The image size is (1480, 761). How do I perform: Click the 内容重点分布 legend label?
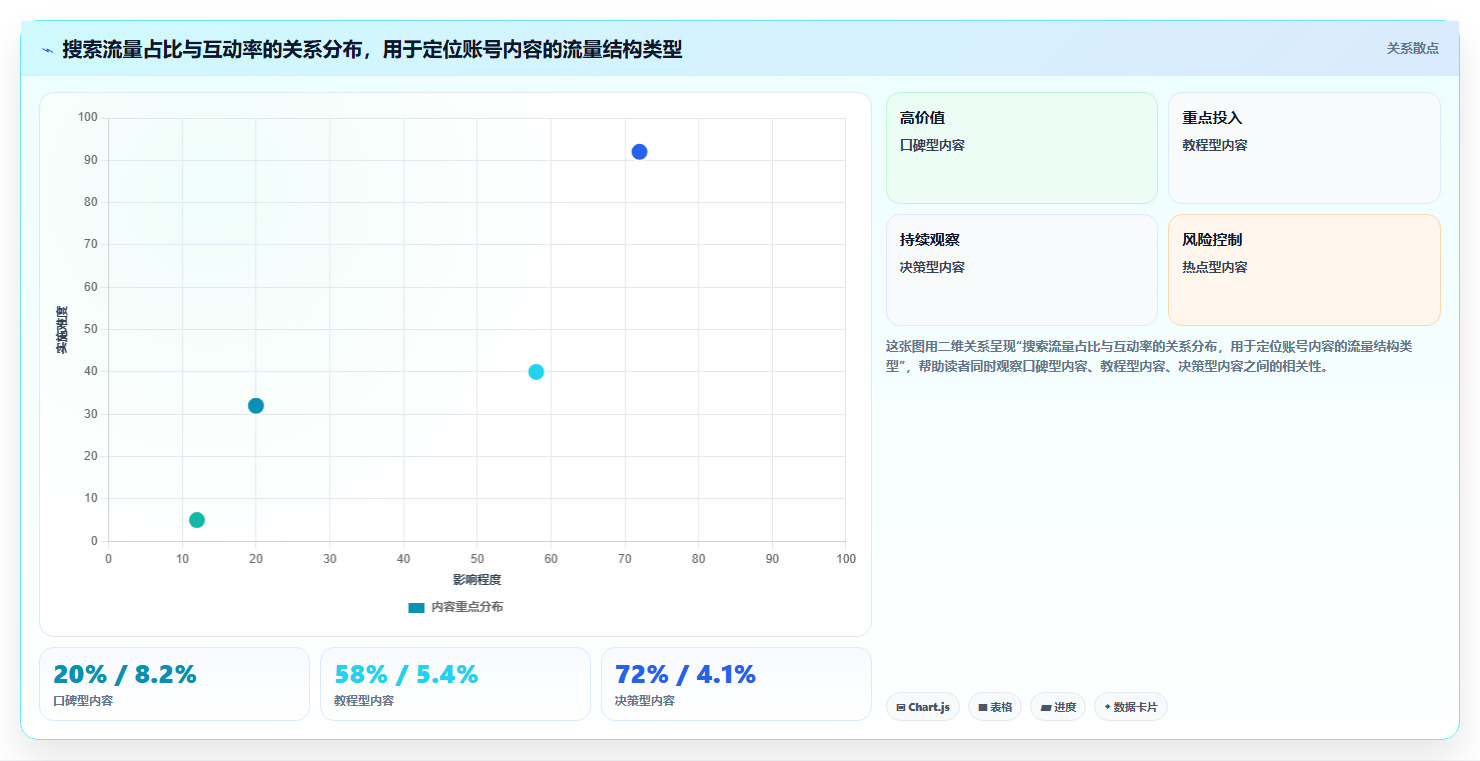click(x=467, y=607)
